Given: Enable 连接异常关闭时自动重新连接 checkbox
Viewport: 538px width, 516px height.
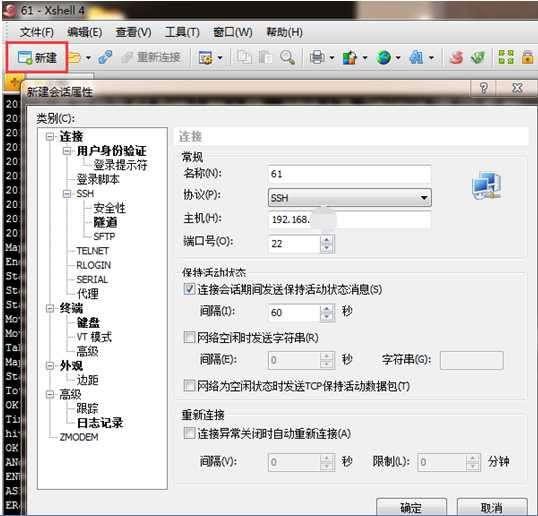Looking at the screenshot, I should (x=189, y=433).
